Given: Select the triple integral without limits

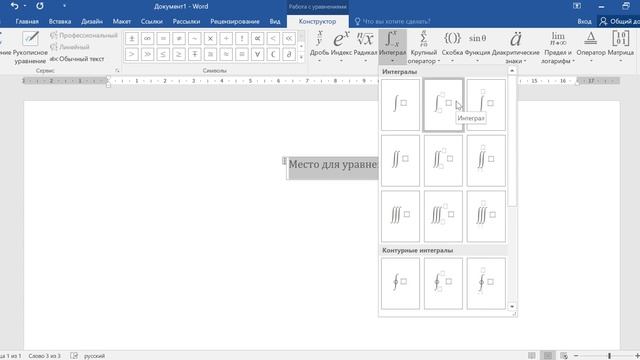Looking at the screenshot, I should point(400,216).
